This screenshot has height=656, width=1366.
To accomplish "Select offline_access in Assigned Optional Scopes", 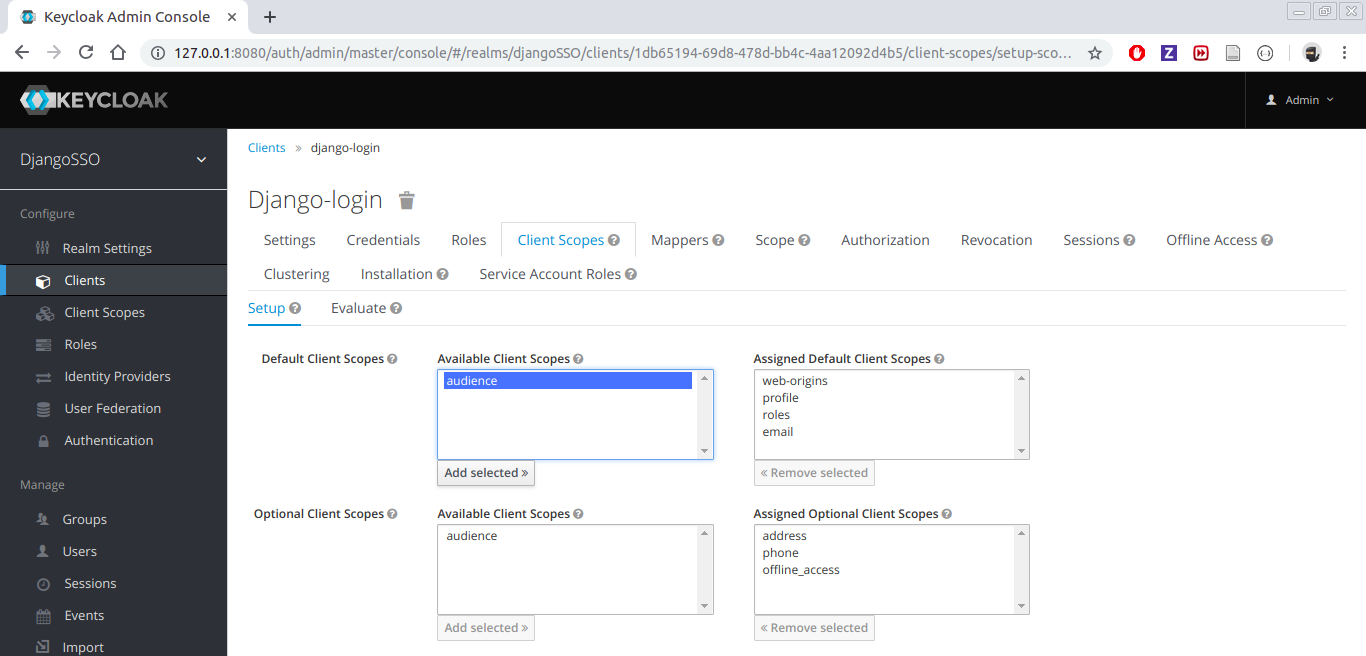I will click(x=884, y=570).
